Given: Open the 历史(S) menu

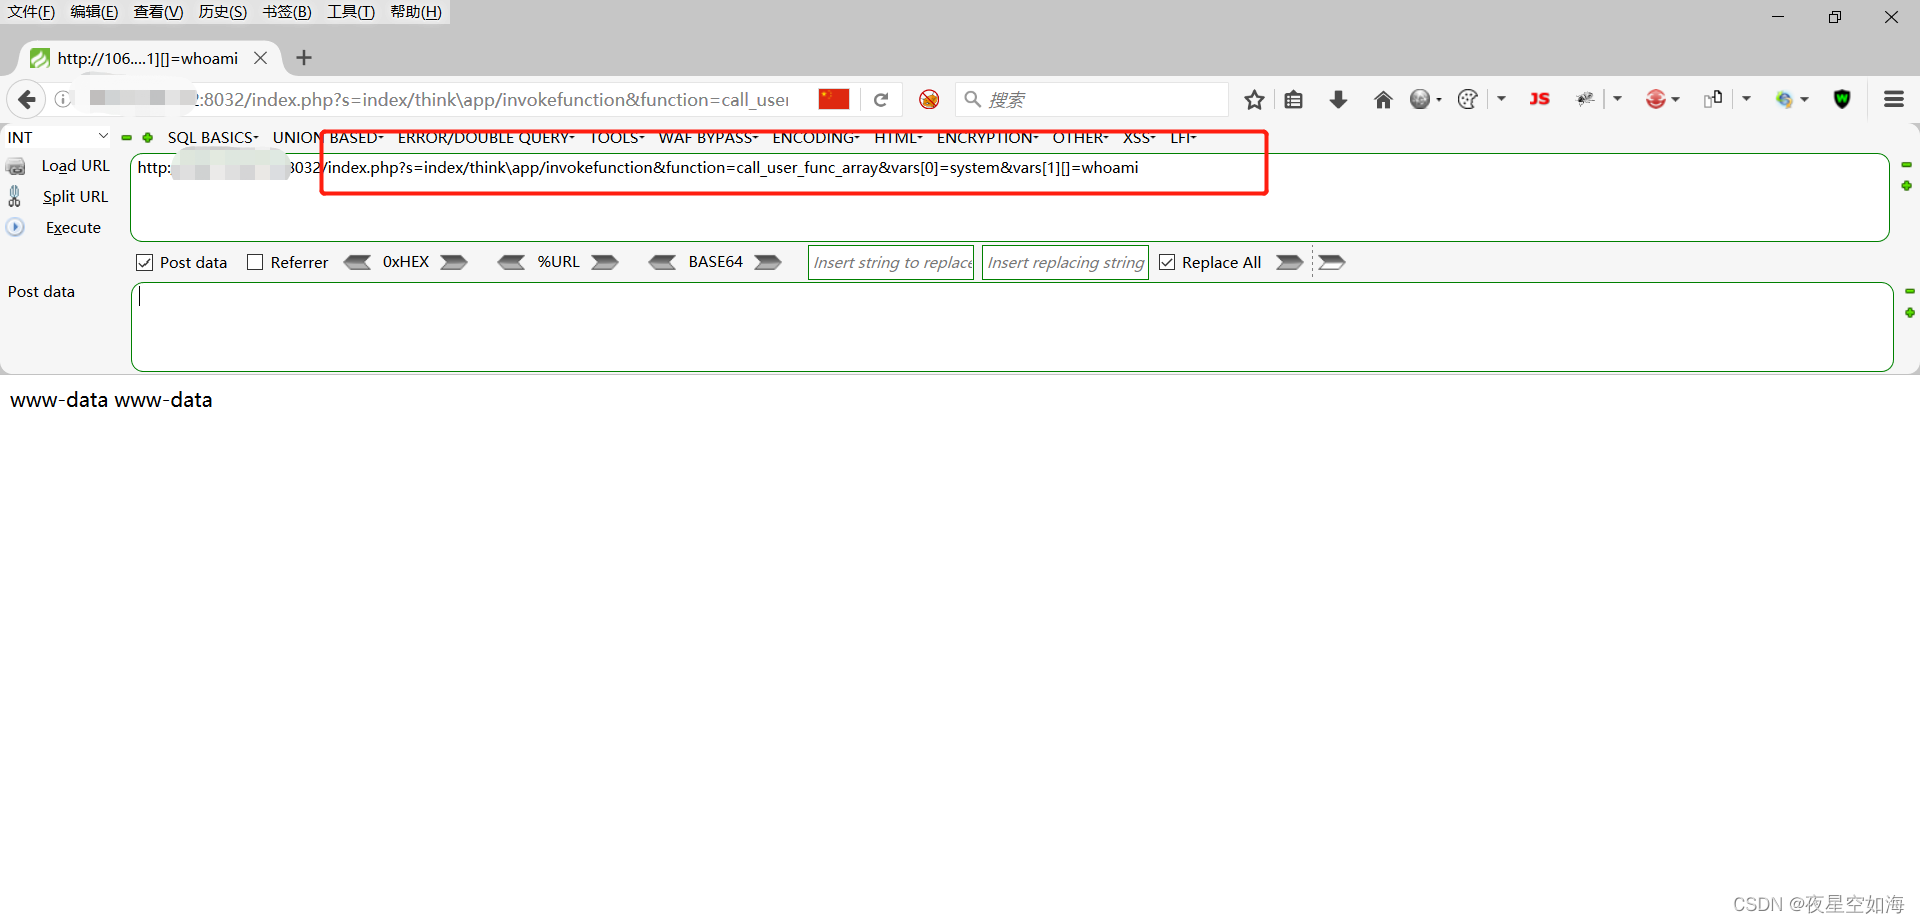Looking at the screenshot, I should pos(222,12).
